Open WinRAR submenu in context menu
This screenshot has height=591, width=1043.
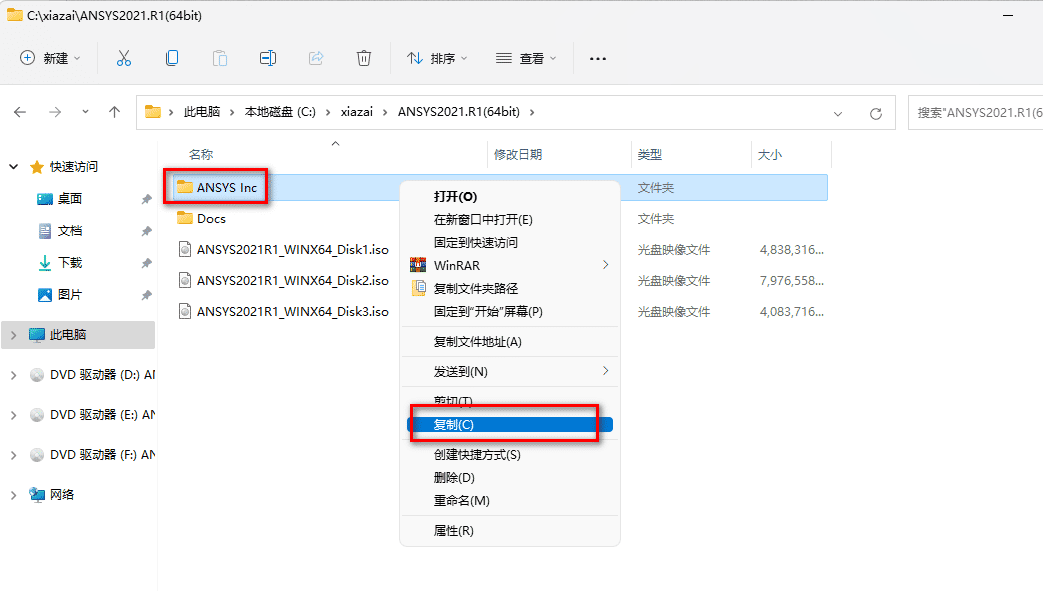coord(509,265)
